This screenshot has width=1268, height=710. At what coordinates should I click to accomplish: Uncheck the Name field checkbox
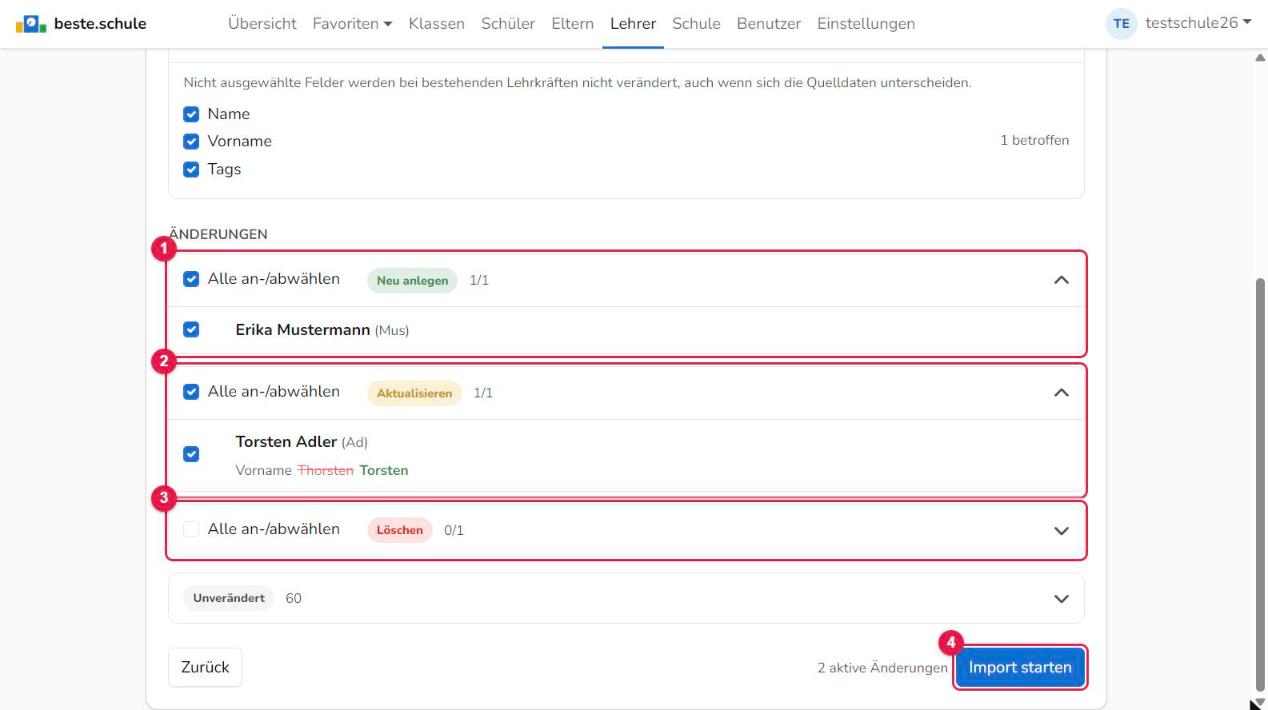click(191, 114)
